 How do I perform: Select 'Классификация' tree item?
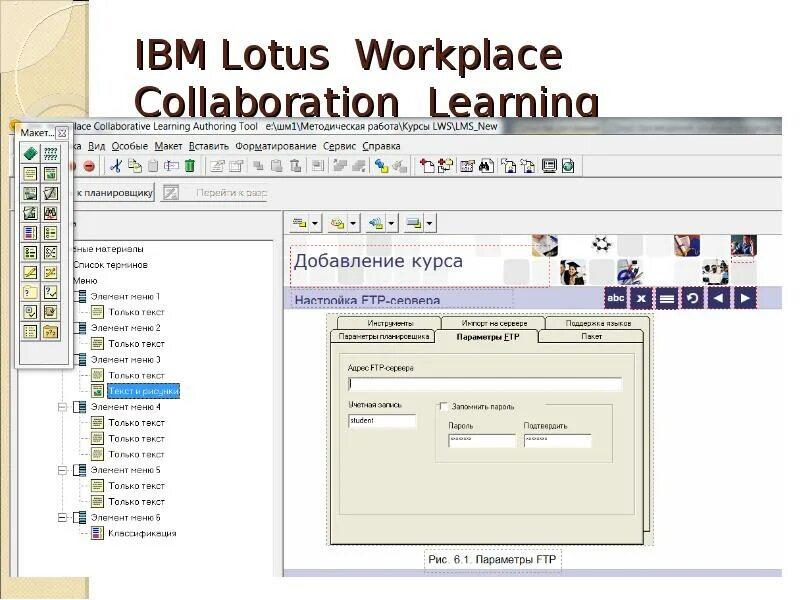pos(142,533)
